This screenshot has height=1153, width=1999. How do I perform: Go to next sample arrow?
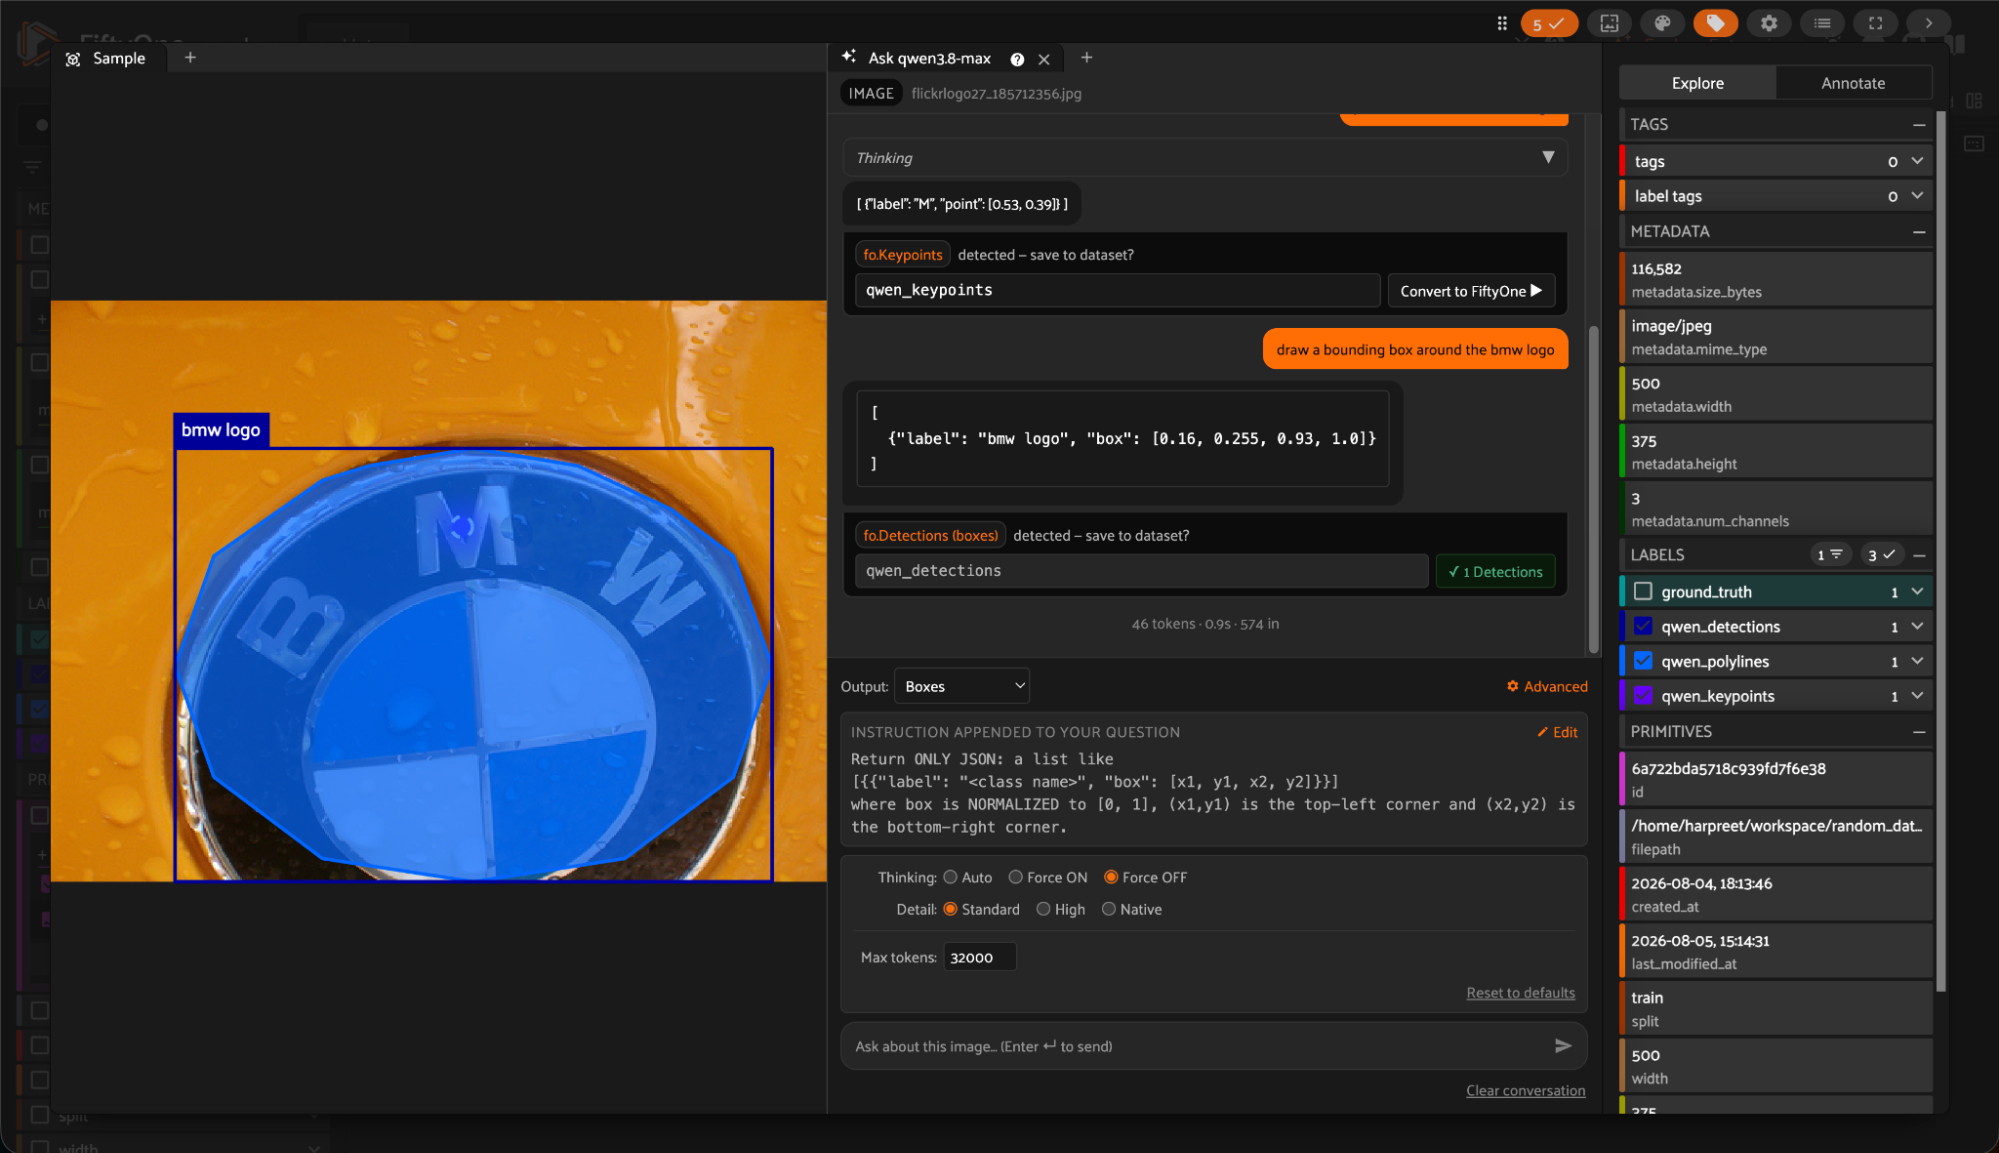(1928, 23)
